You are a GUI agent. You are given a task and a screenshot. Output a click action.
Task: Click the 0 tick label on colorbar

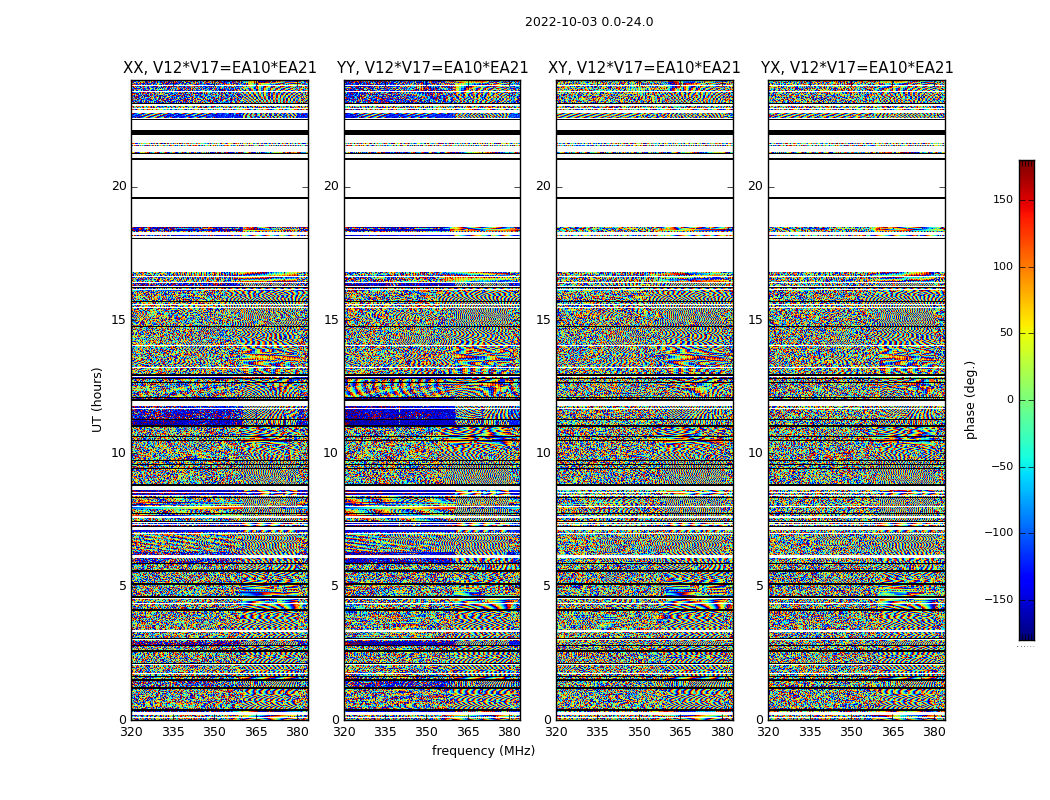tap(1010, 400)
